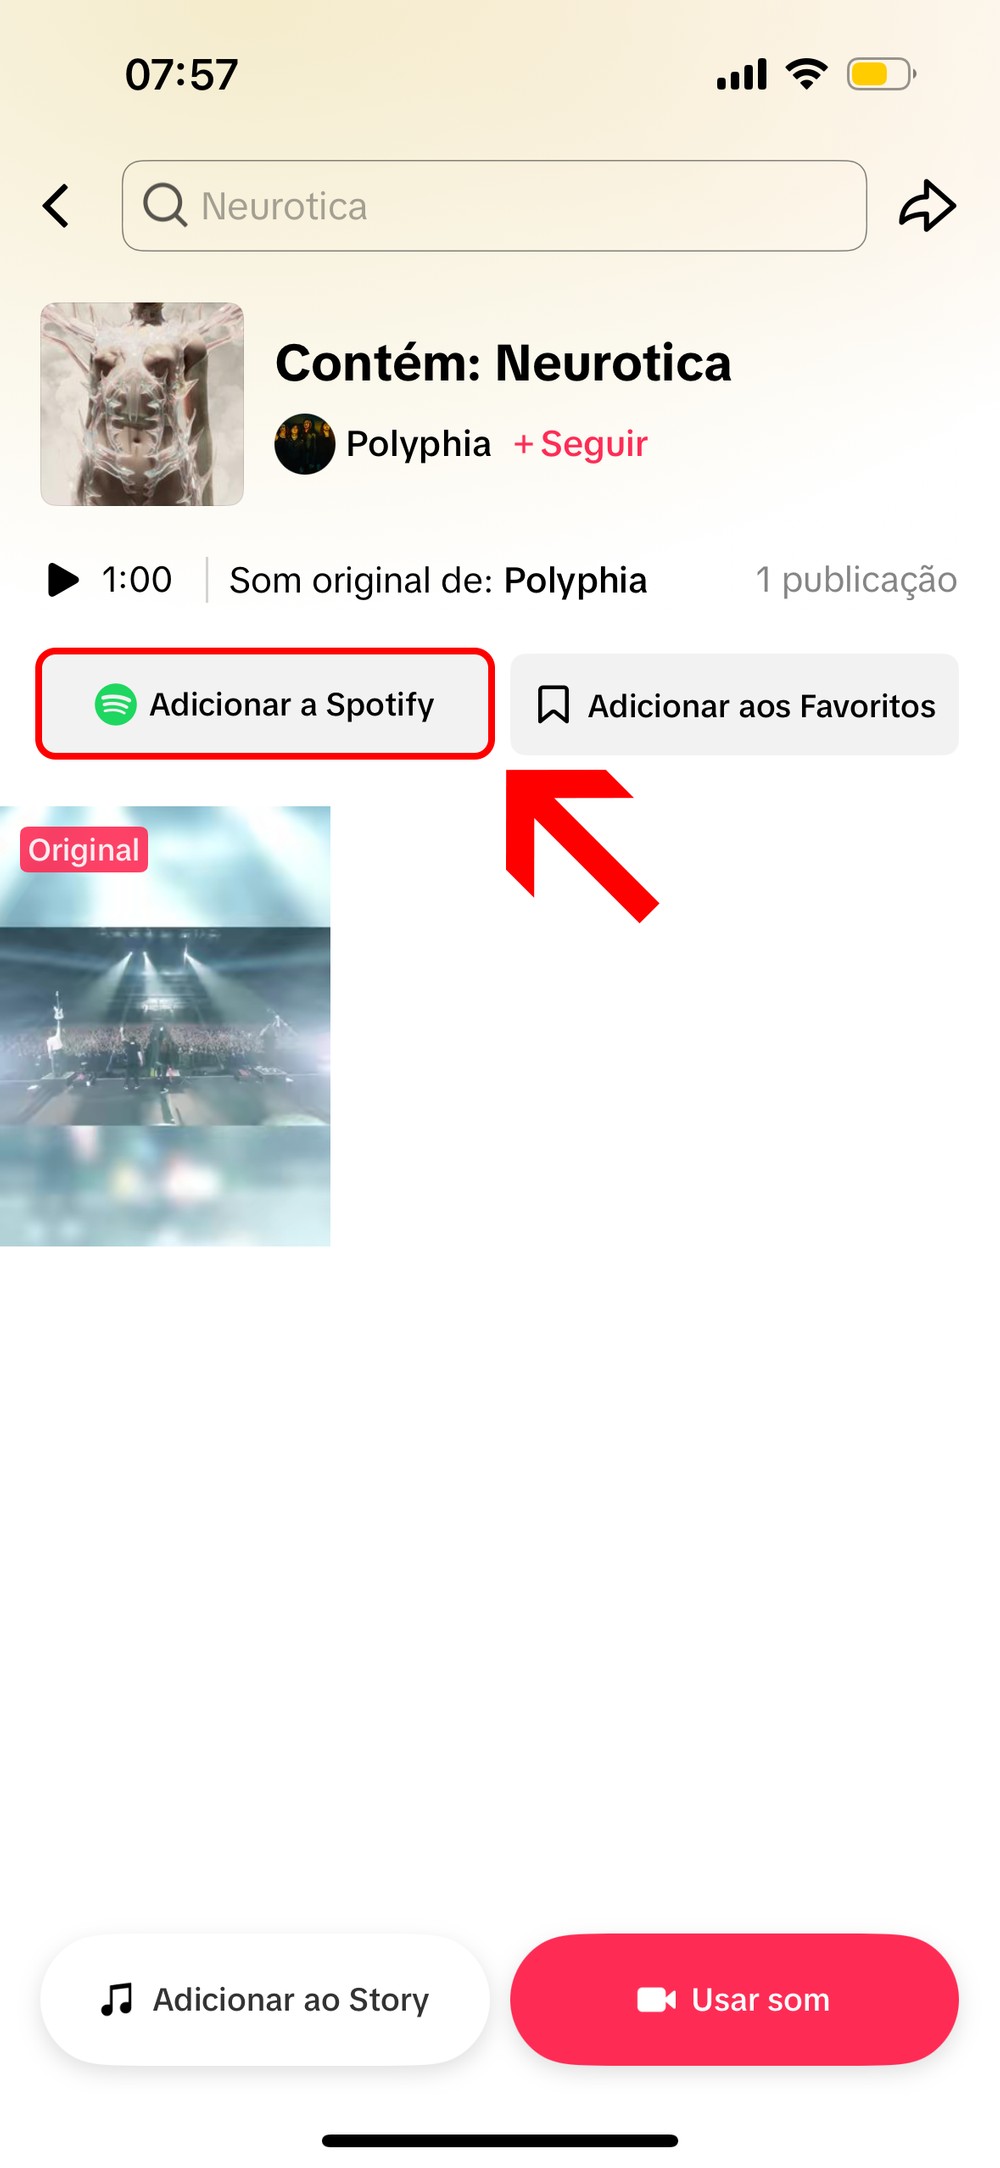Tap the music note icon

click(117, 1999)
